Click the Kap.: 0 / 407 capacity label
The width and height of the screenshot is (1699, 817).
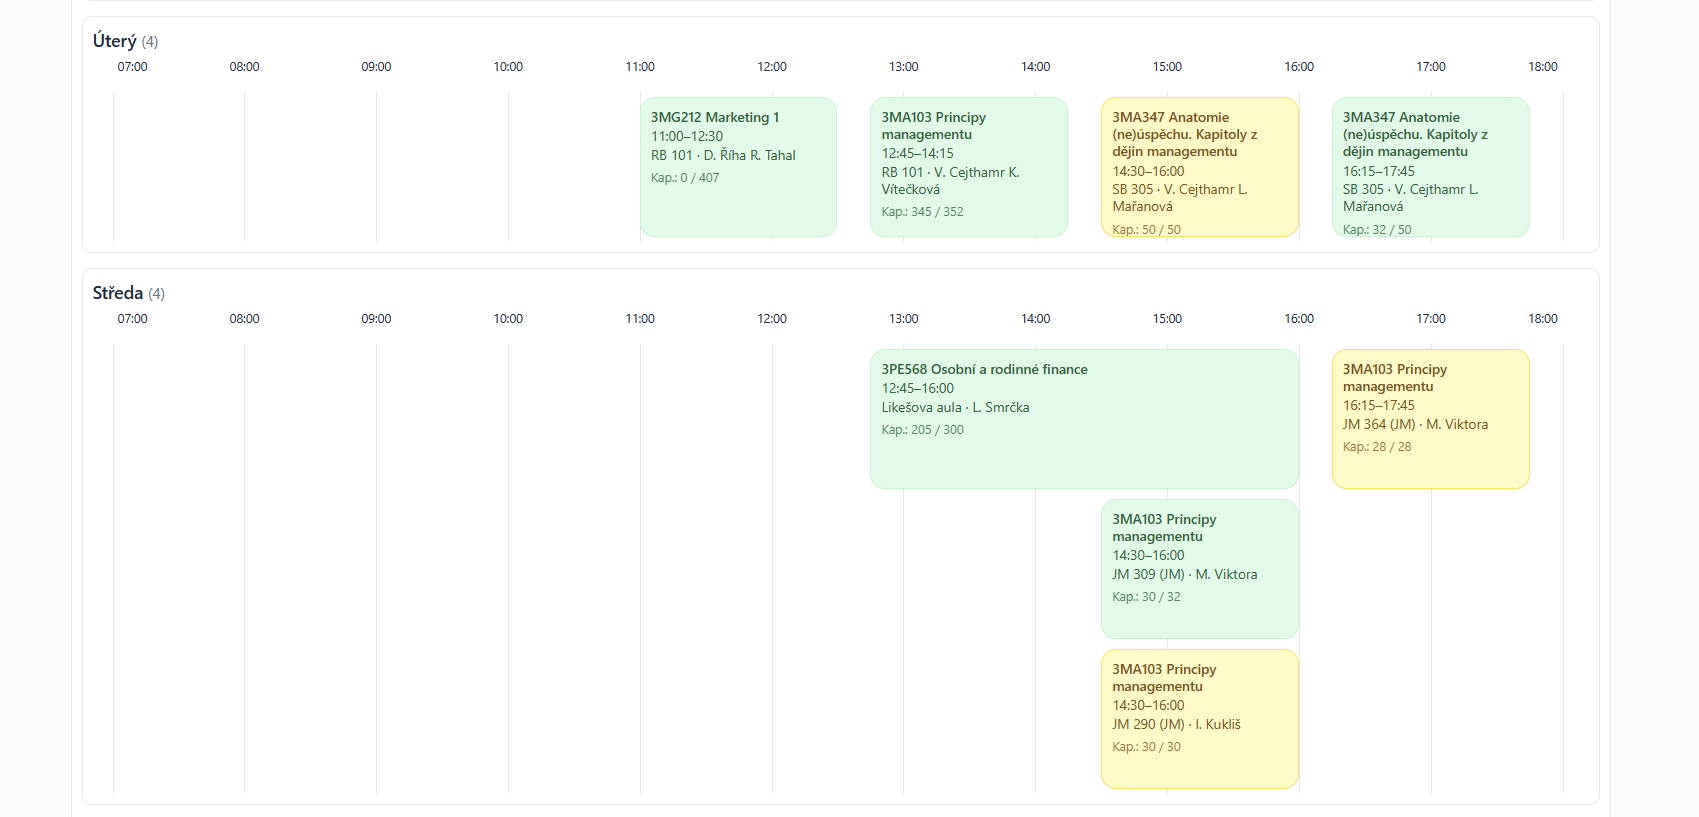click(685, 177)
